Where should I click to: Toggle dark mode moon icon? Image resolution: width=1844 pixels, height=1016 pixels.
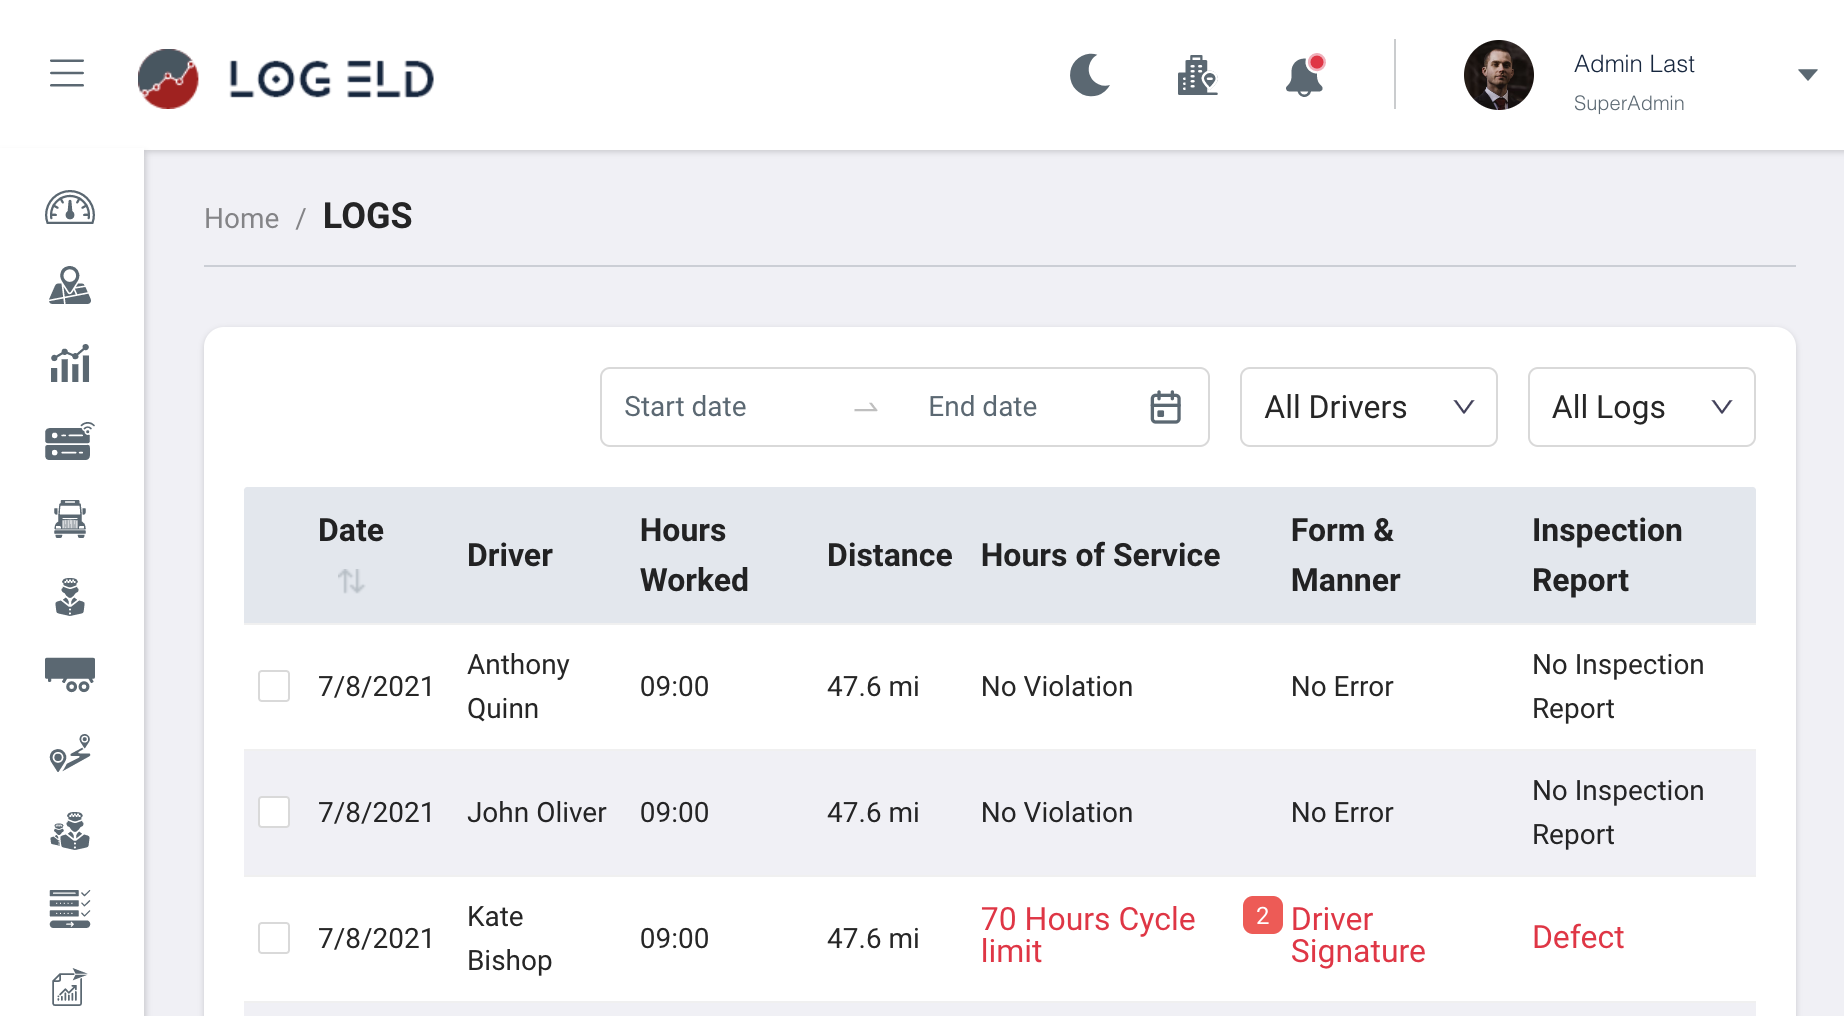[1090, 75]
